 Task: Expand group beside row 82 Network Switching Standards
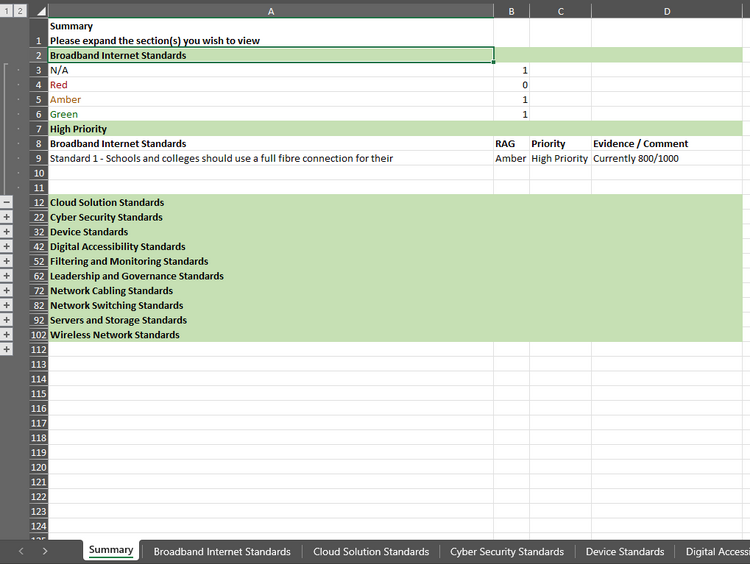coord(6,305)
